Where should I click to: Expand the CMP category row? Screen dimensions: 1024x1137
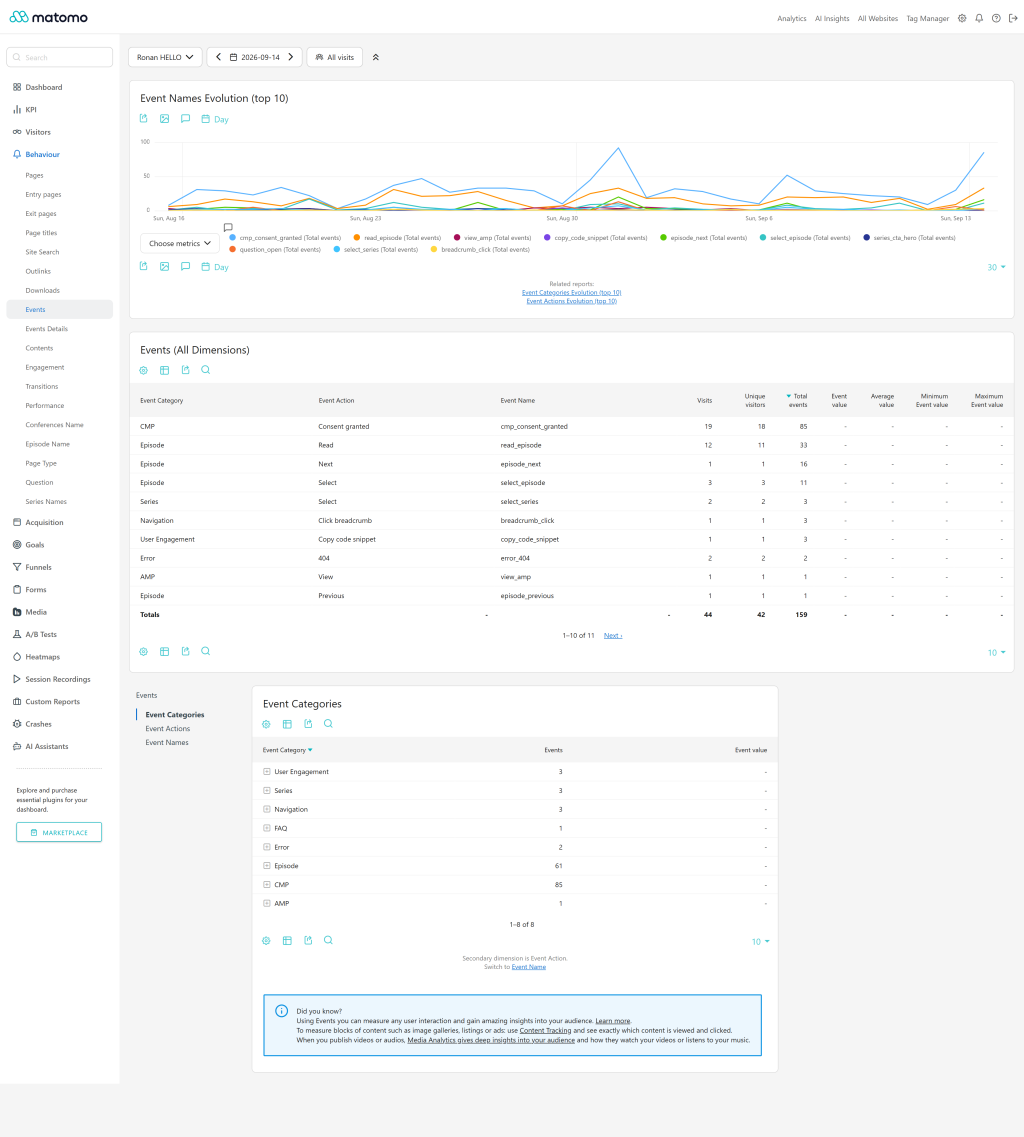(x=267, y=885)
